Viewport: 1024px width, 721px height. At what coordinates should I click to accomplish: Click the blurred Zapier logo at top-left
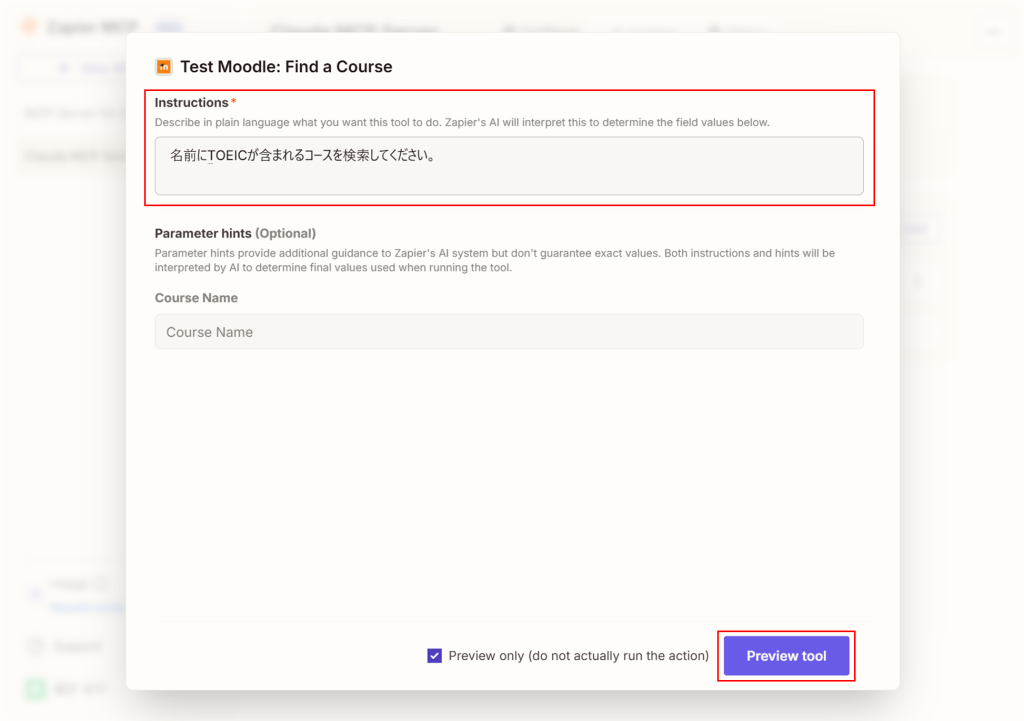(x=31, y=28)
